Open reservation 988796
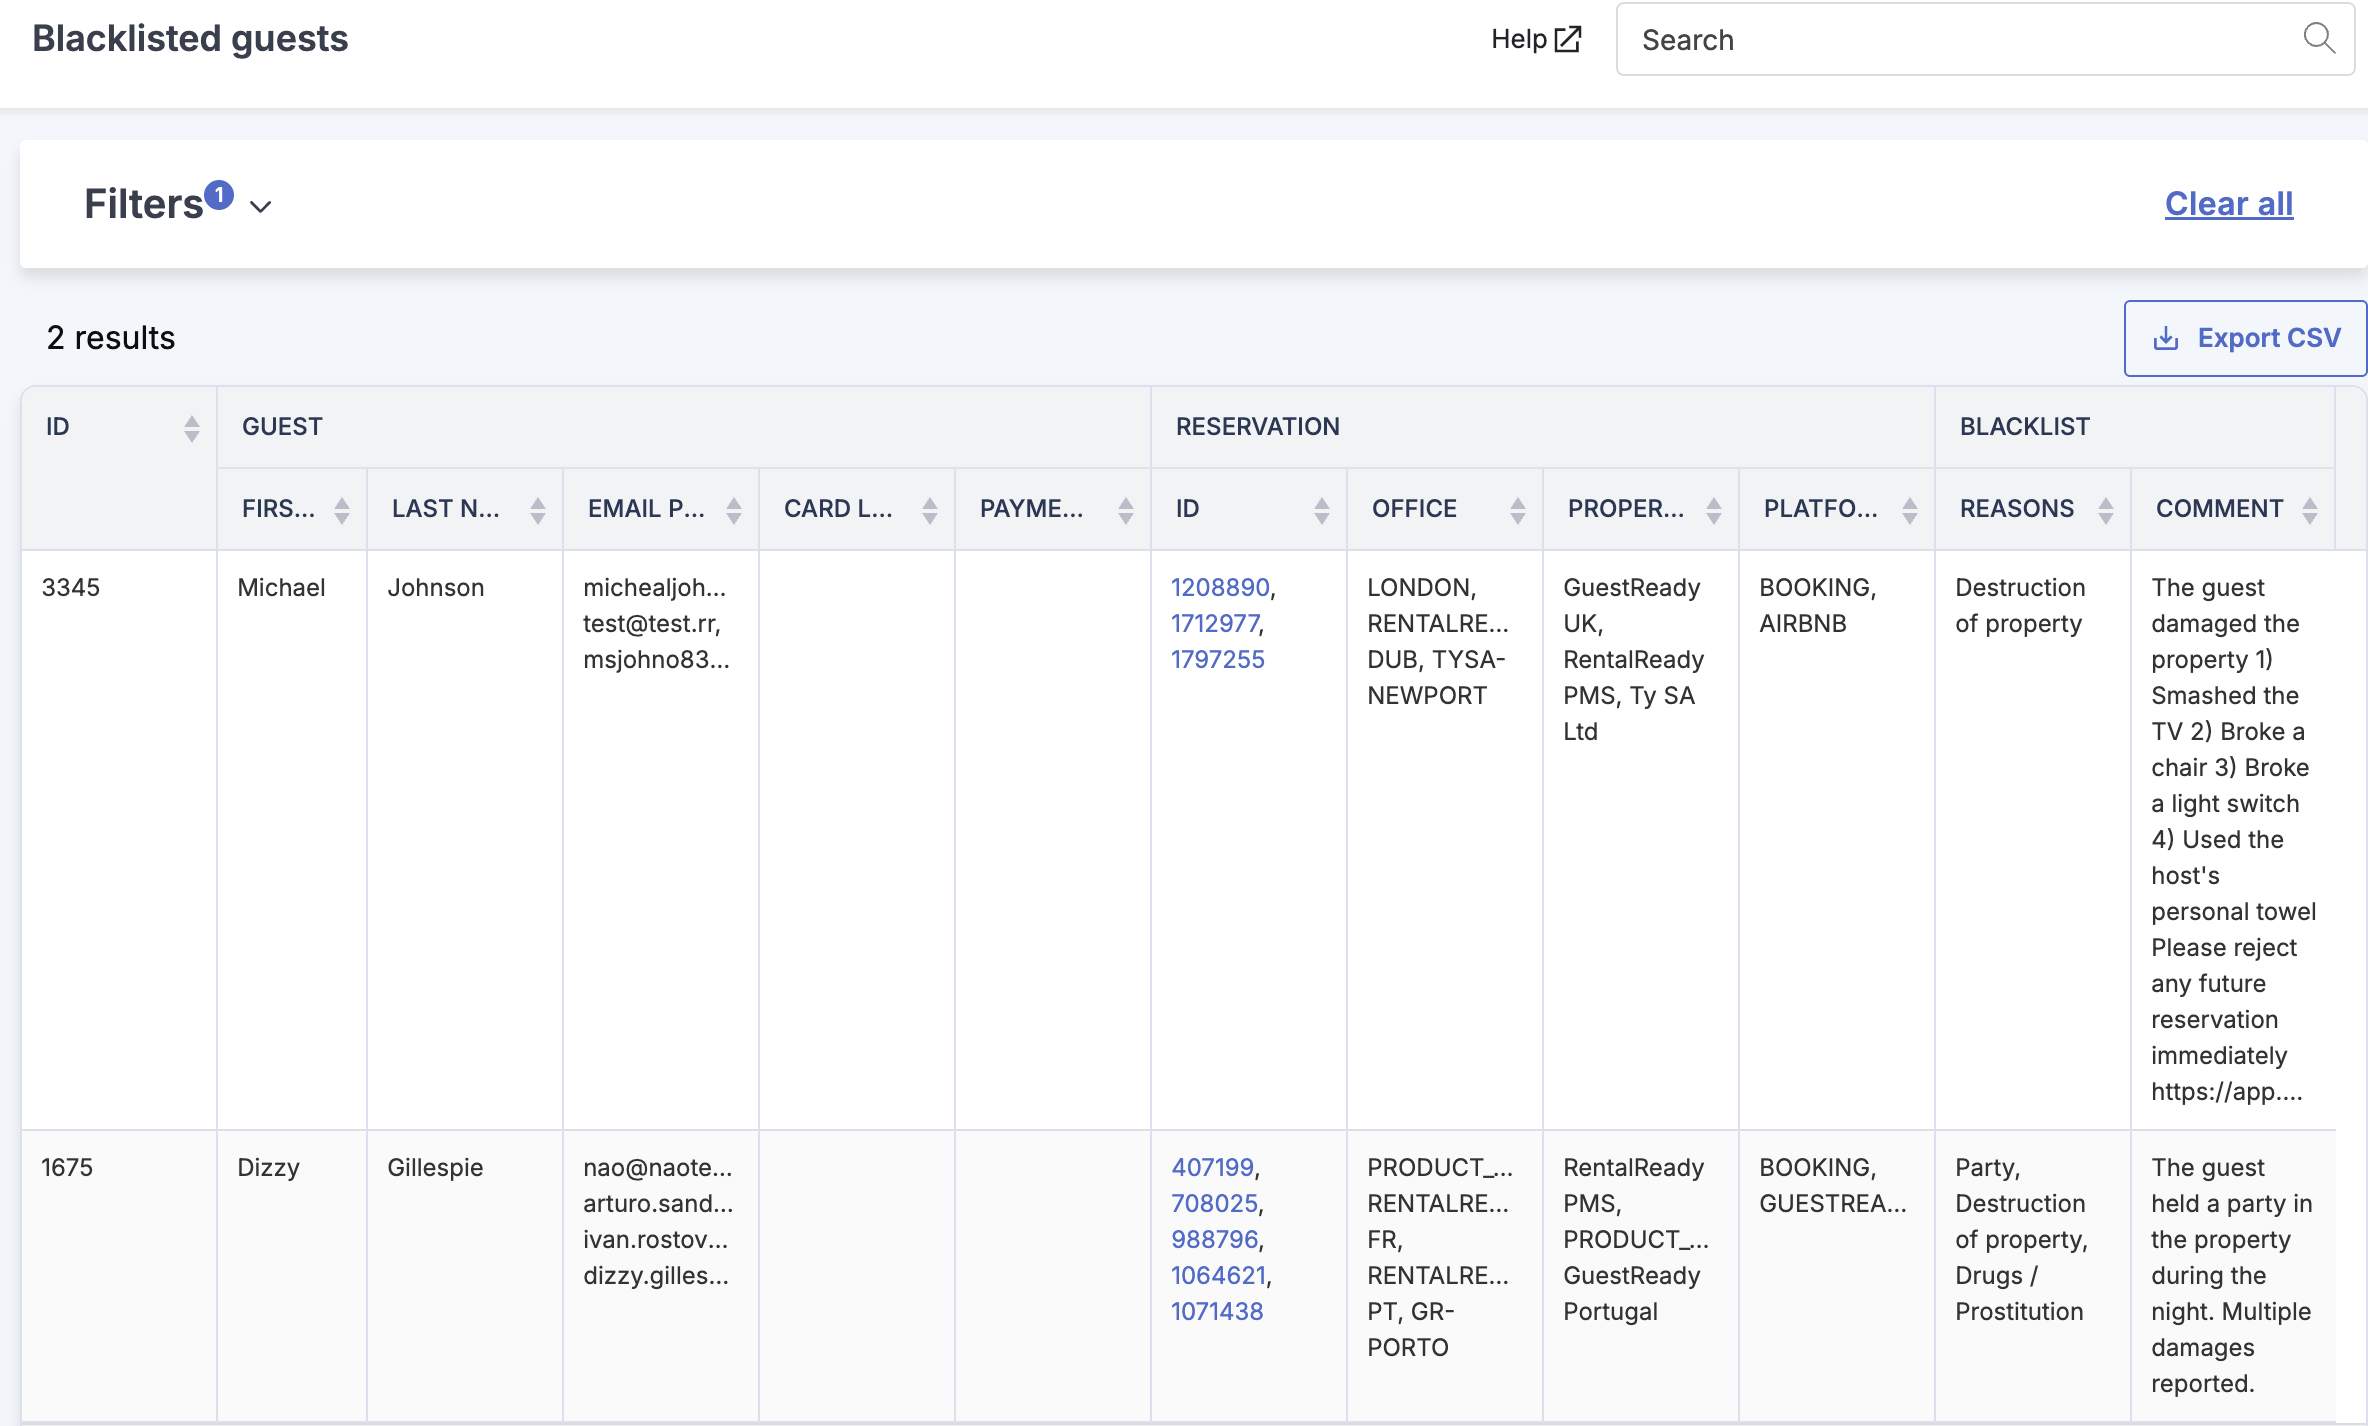The width and height of the screenshot is (2368, 1426). tap(1214, 1239)
